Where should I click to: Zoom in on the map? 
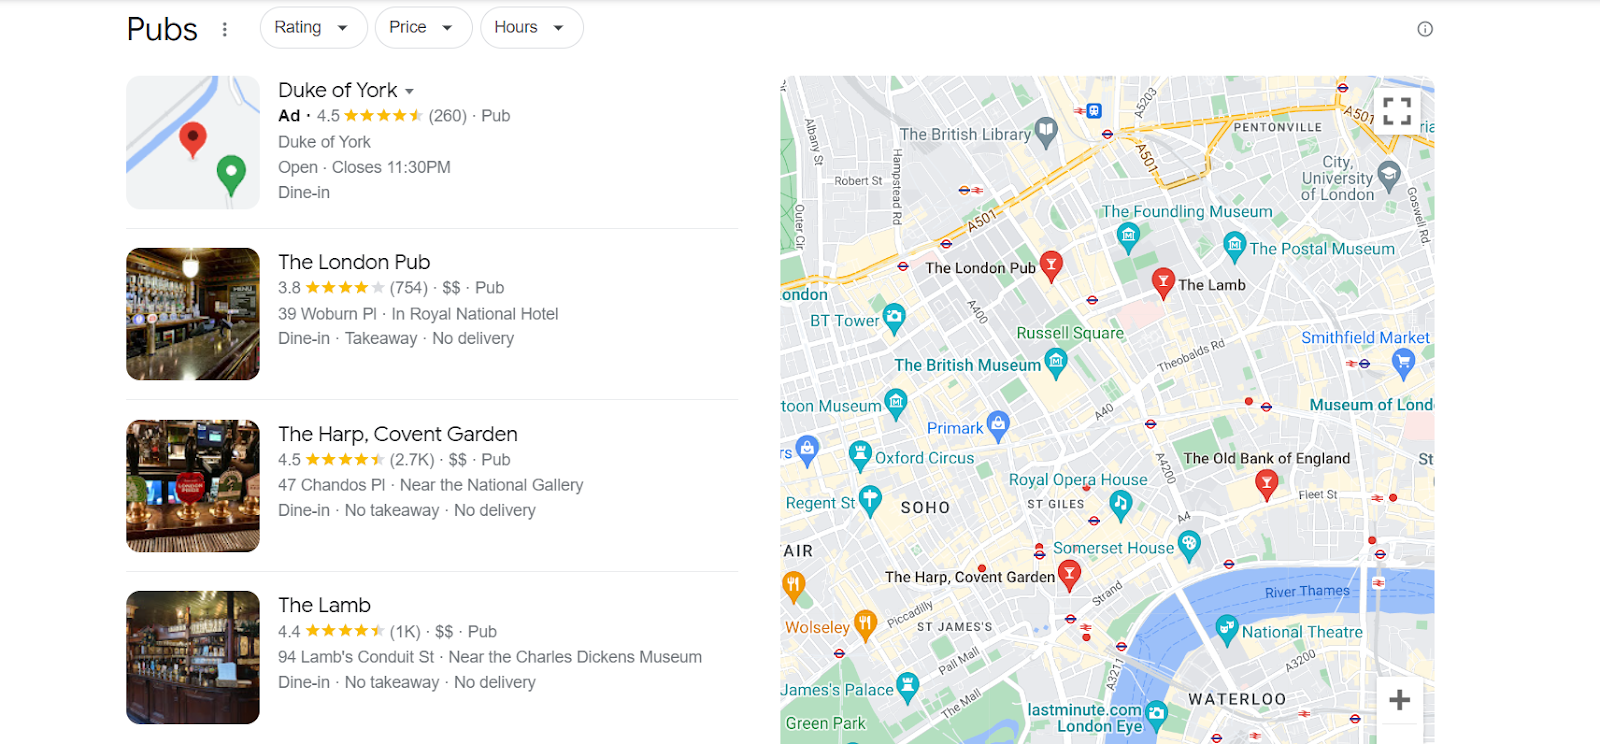coord(1400,700)
